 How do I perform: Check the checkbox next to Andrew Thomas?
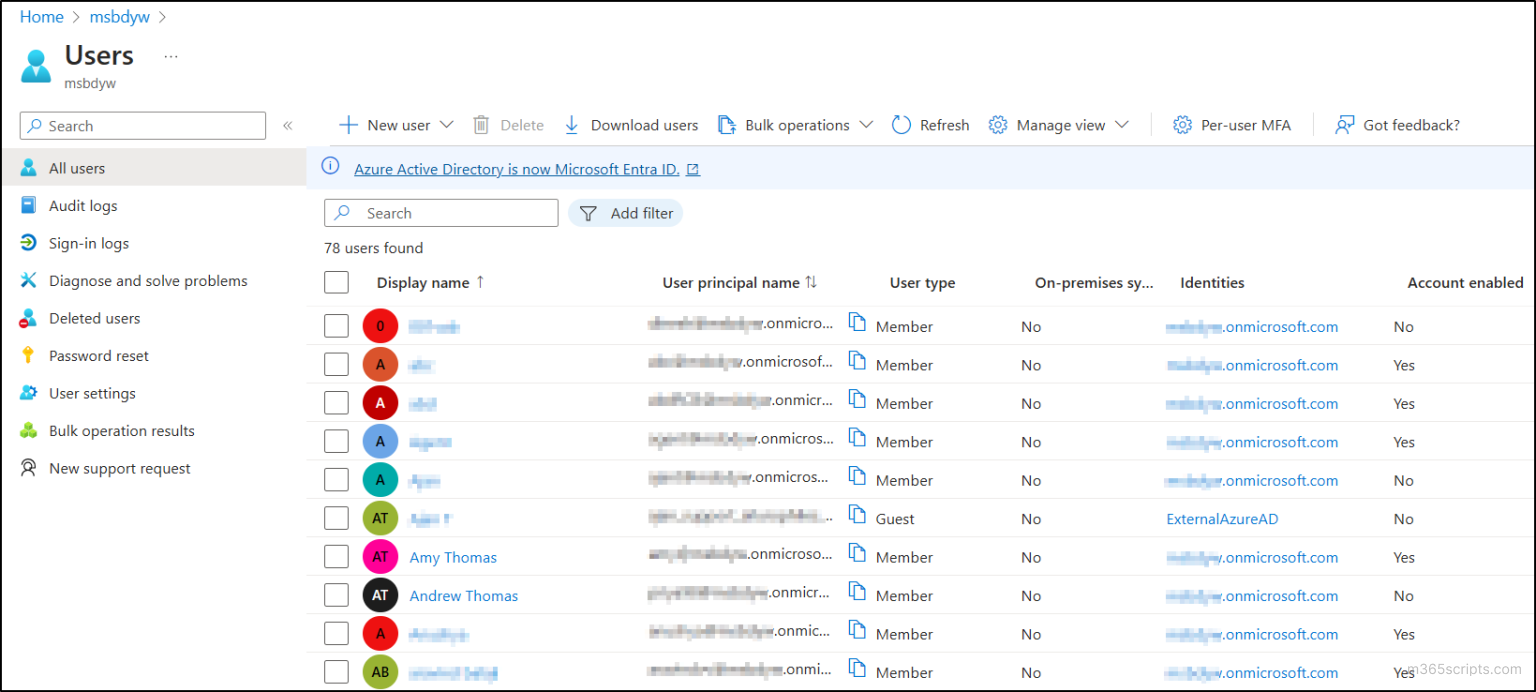336,594
